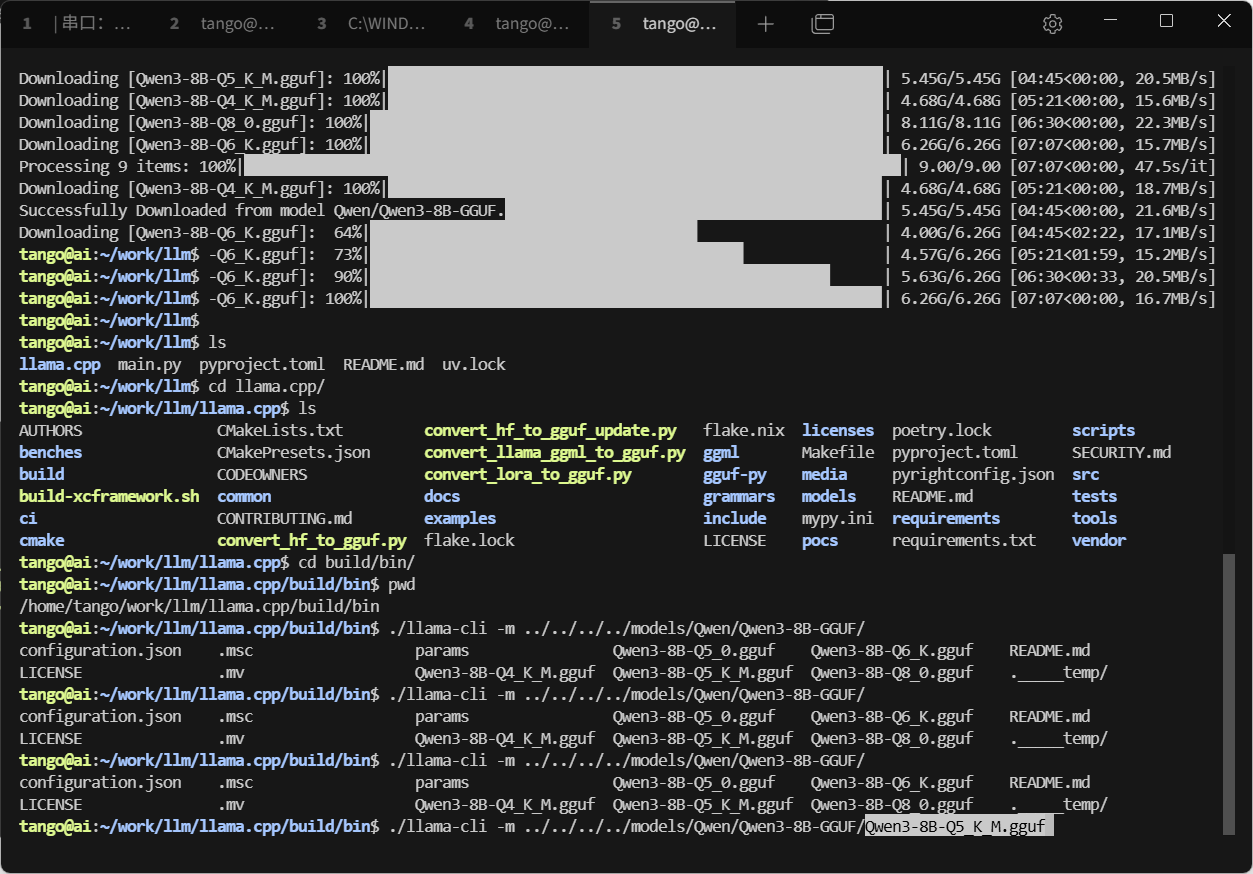Open a new terminal tab with plus button
Screen dimensions: 1253x874
765,24
